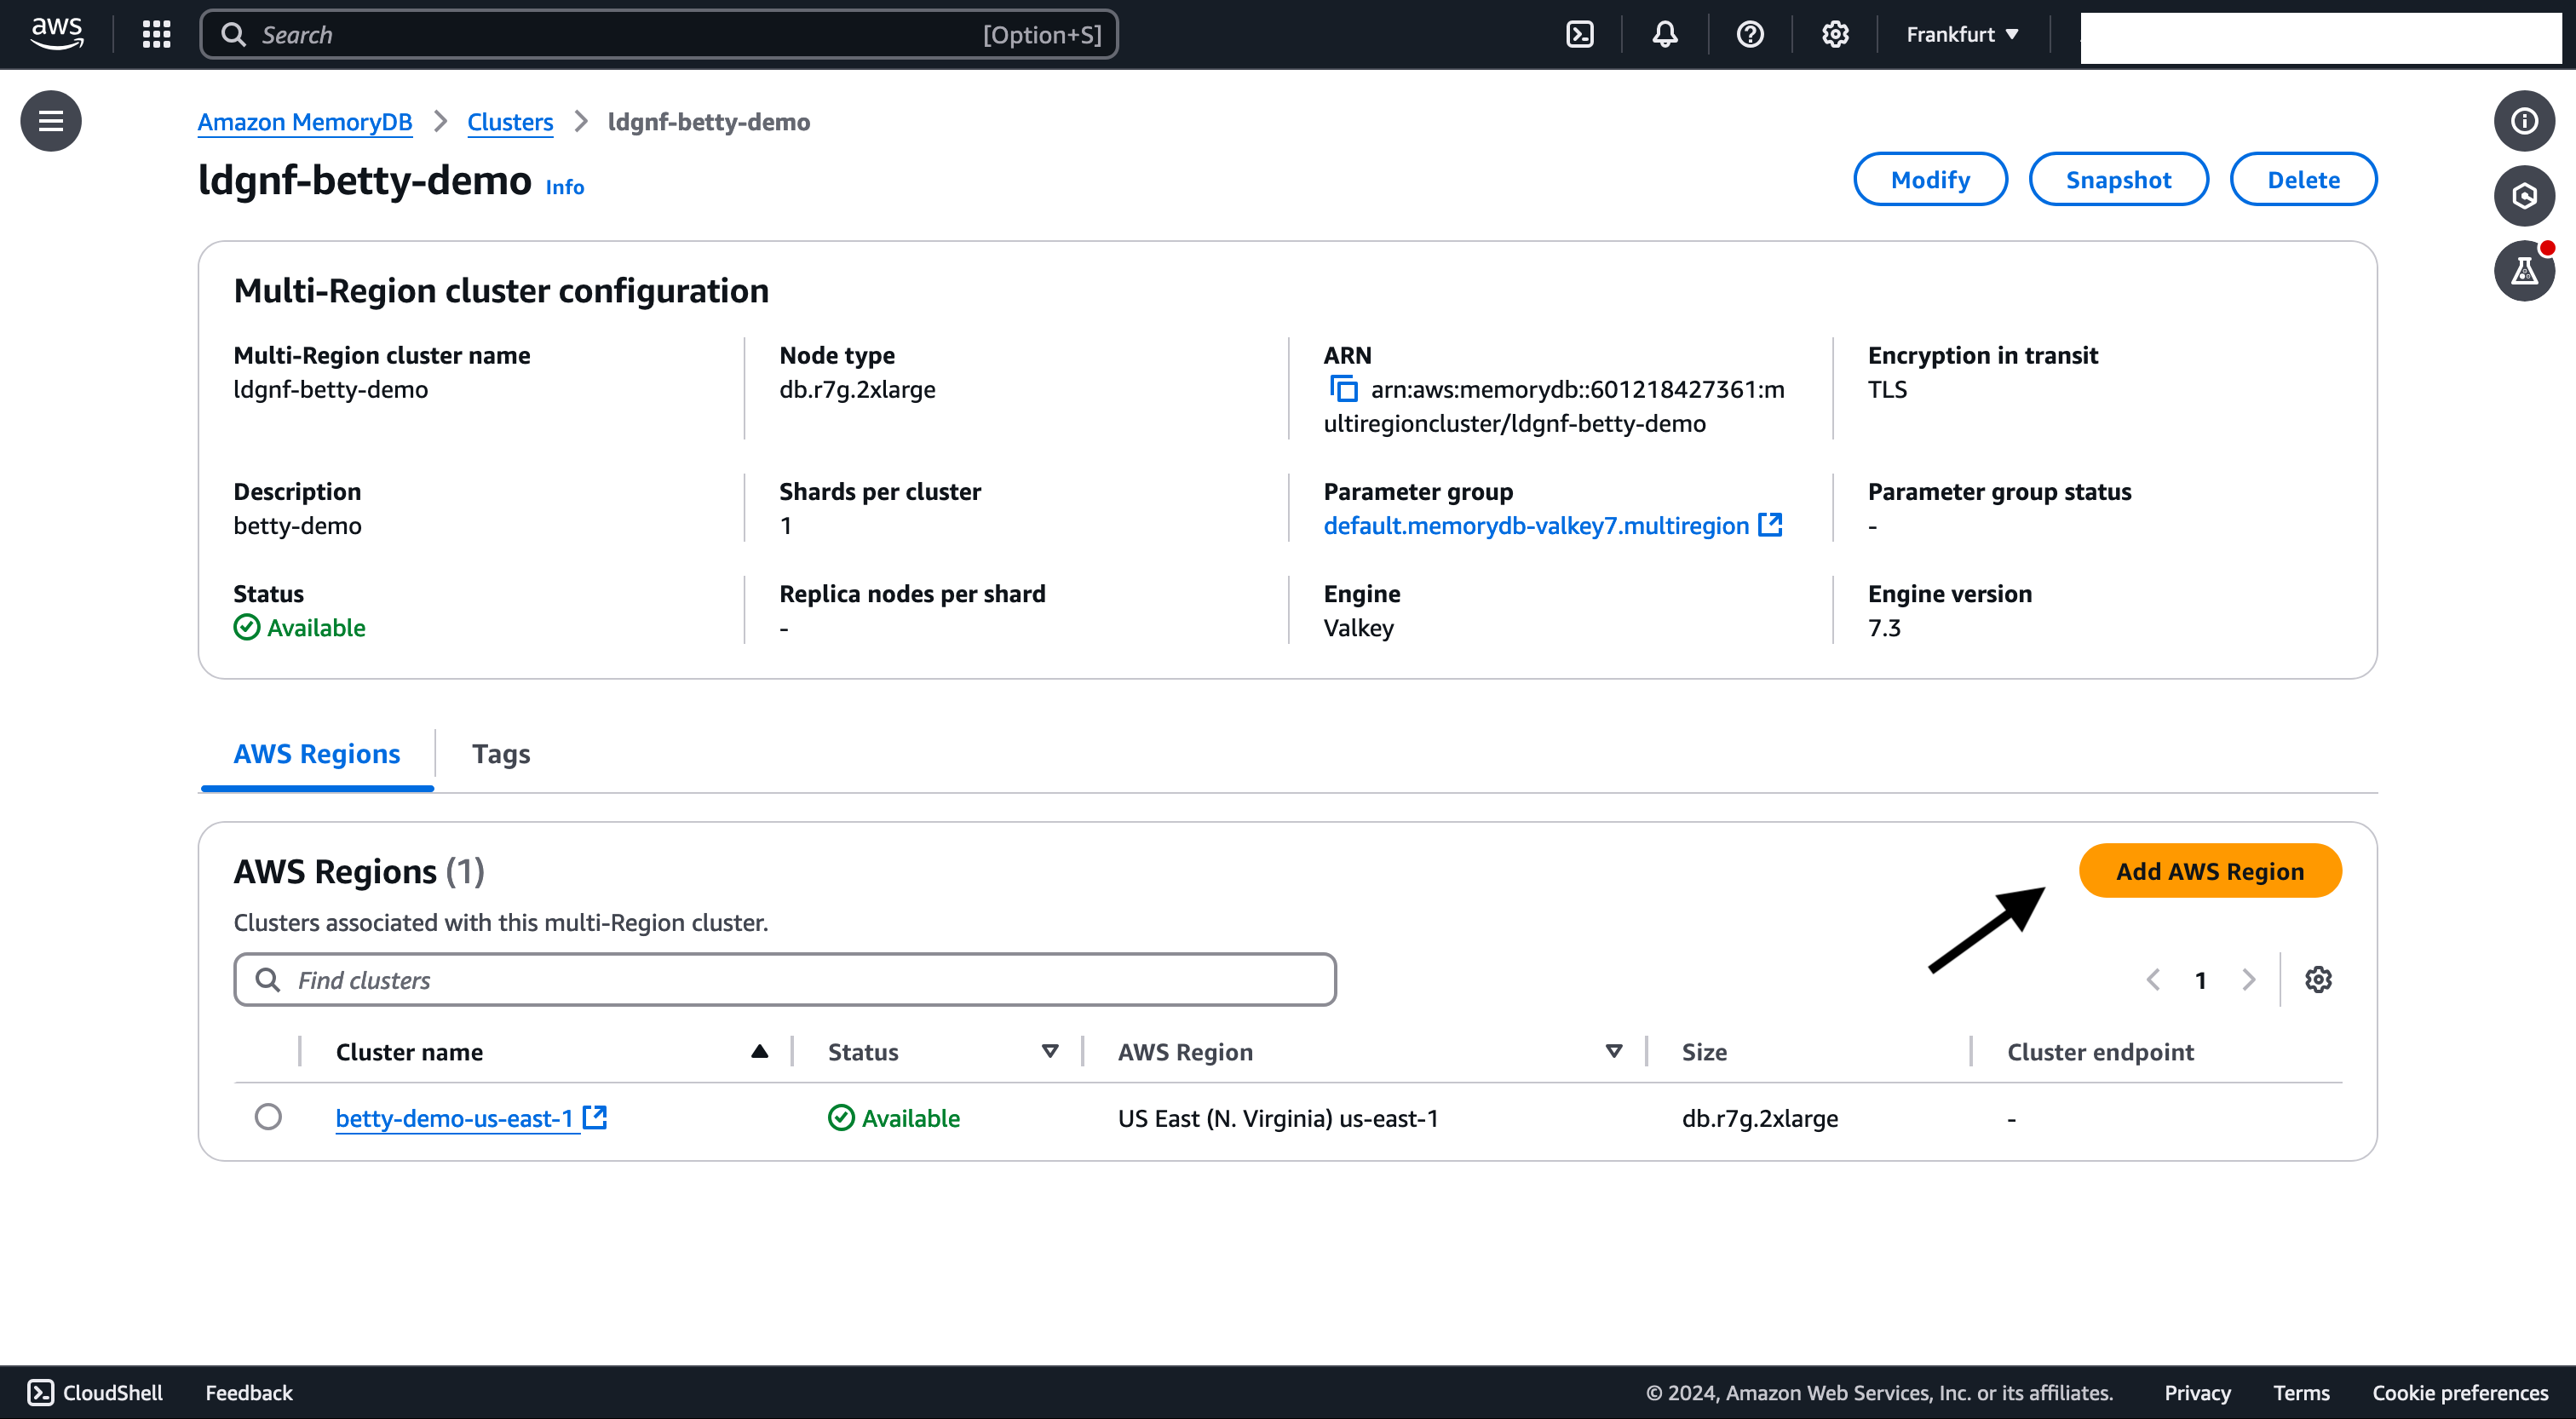The image size is (2576, 1419).
Task: Open the info panel icon on the right edge
Action: coord(2523,121)
